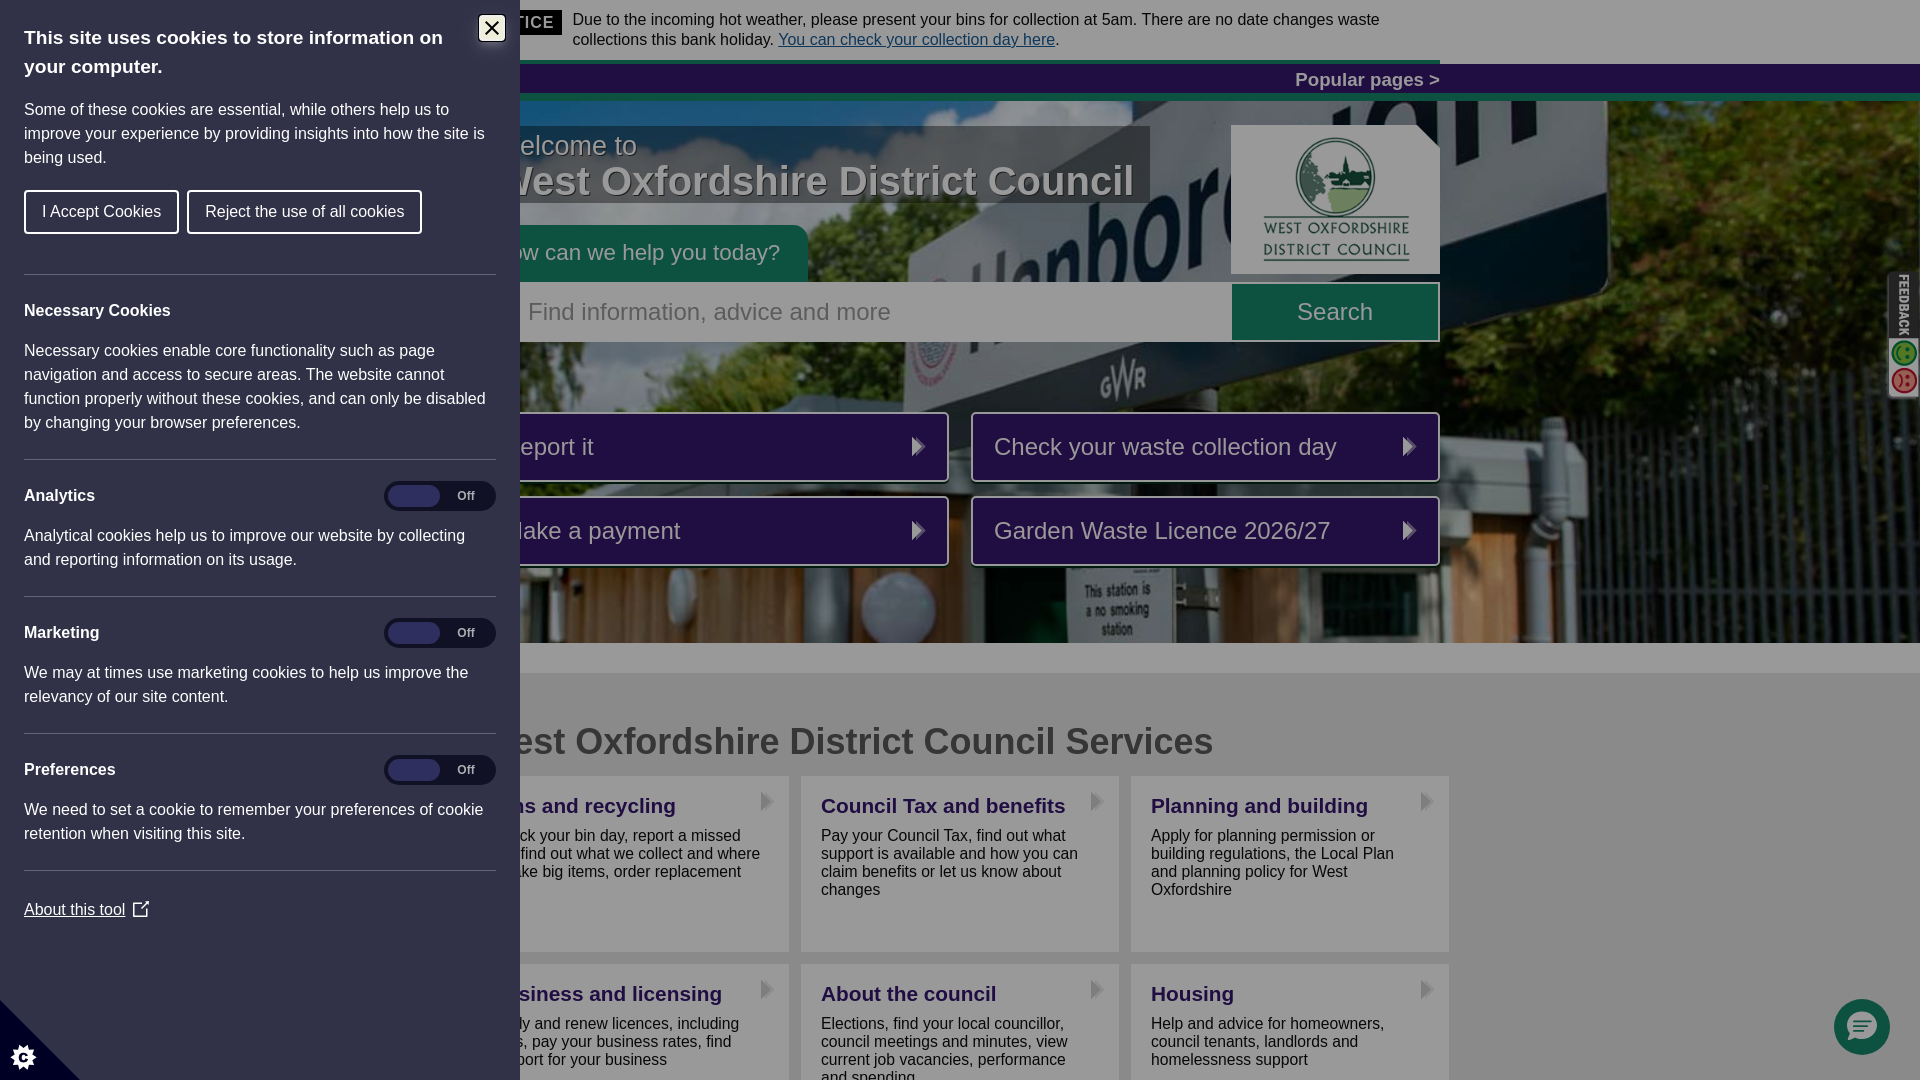1920x1080 pixels.
Task: Click arrow on Bins and recycling card
Action: pos(767,802)
